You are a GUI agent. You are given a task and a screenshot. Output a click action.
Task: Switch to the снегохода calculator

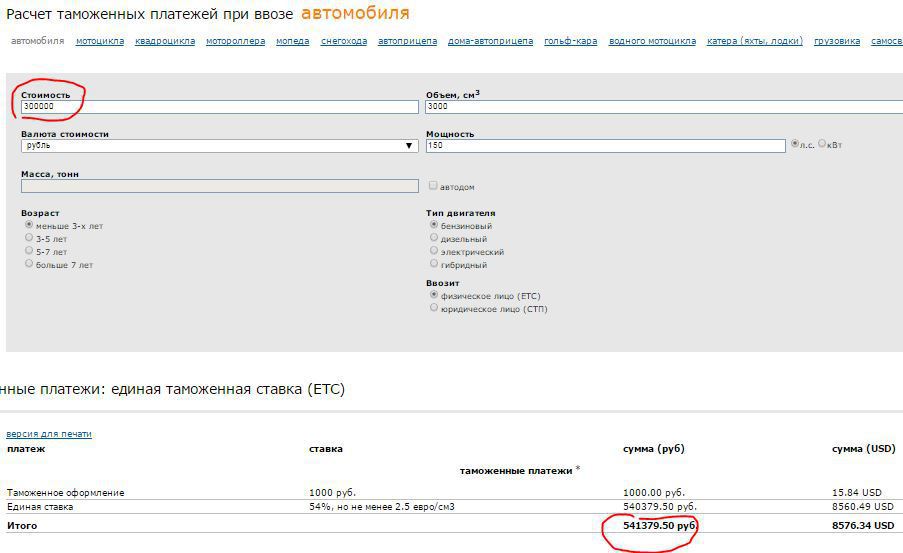point(344,42)
